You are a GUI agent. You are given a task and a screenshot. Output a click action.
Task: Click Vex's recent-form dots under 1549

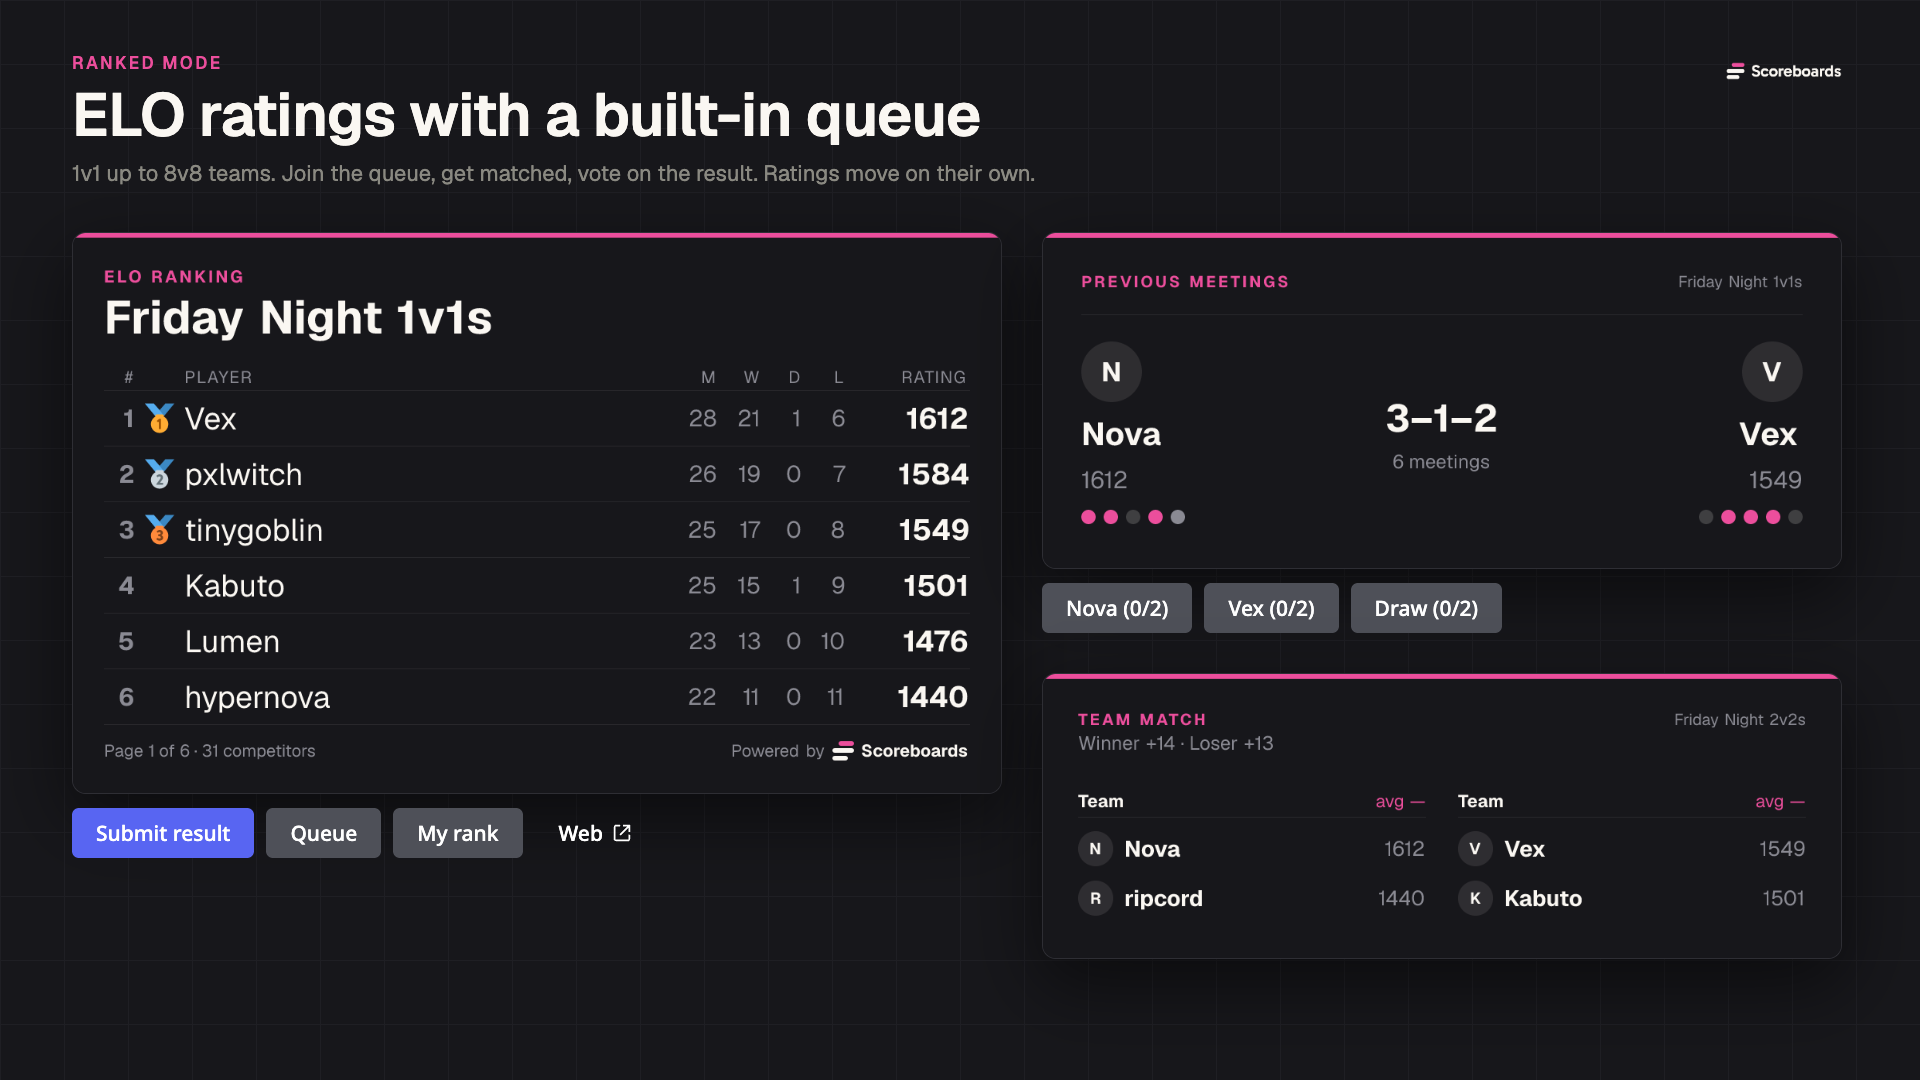pyautogui.click(x=1750, y=517)
